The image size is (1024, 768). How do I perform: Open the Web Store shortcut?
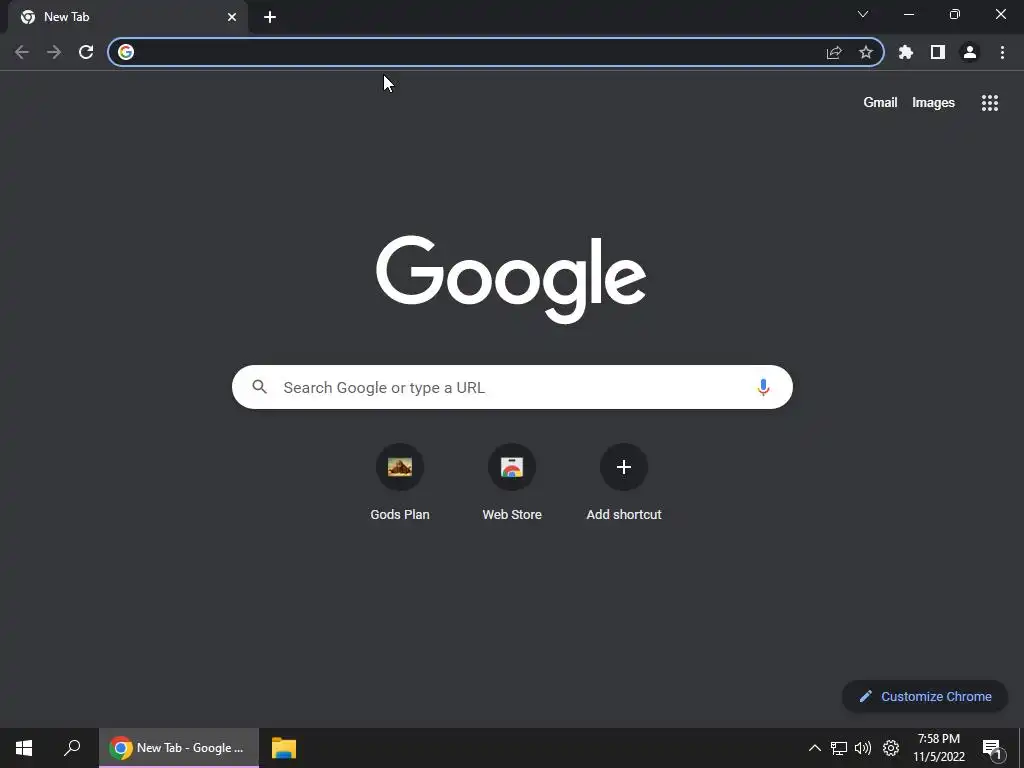[x=512, y=483]
